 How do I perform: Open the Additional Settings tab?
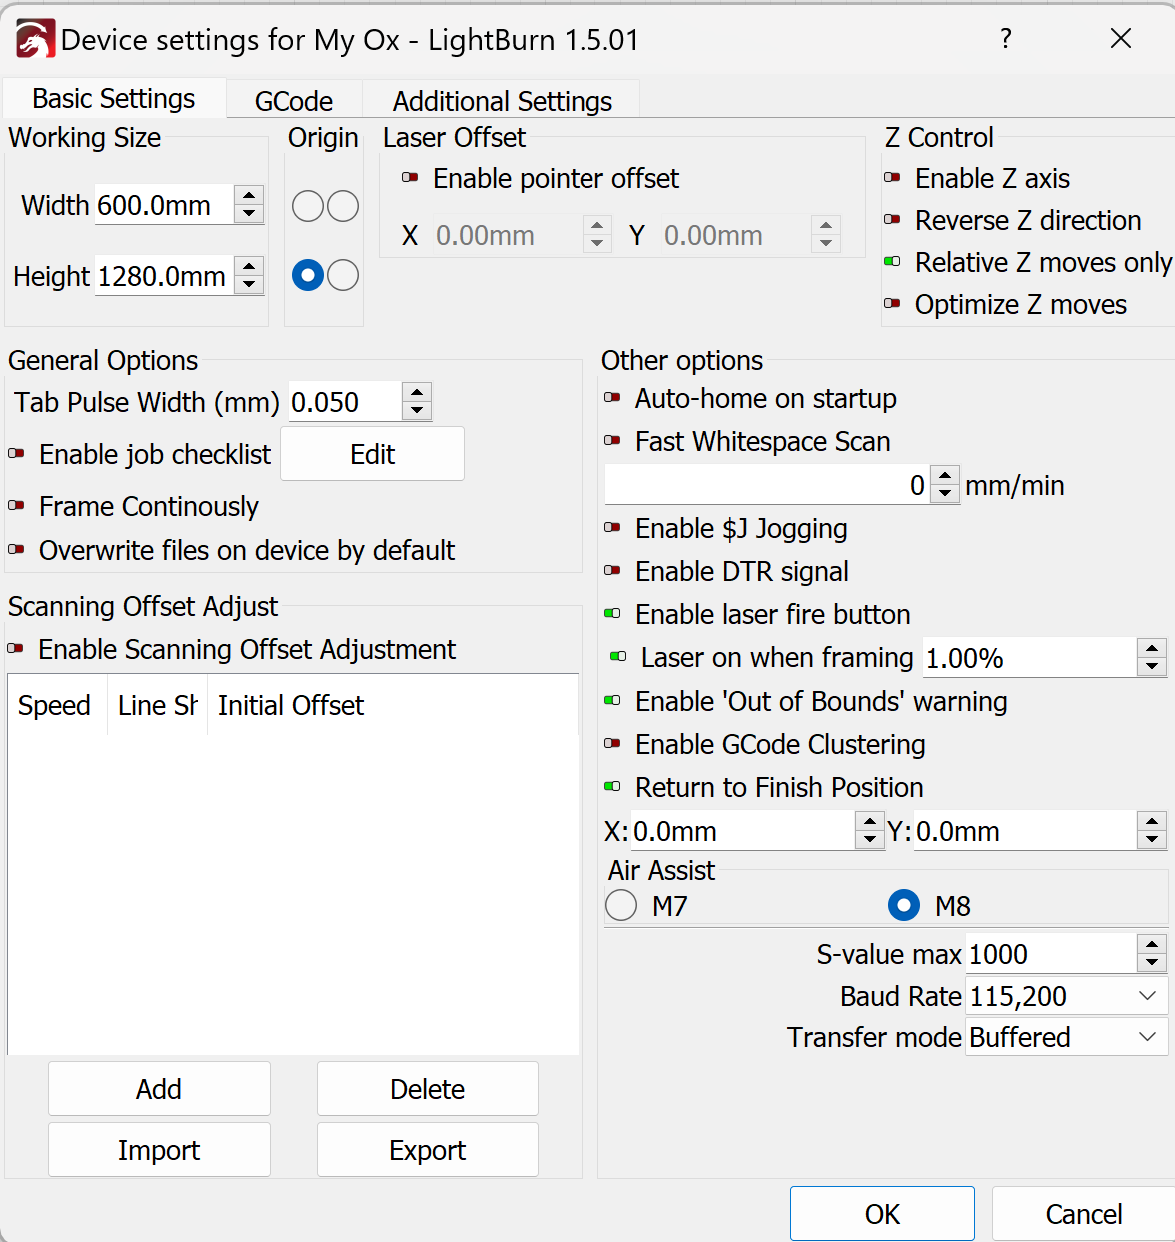pyautogui.click(x=502, y=100)
